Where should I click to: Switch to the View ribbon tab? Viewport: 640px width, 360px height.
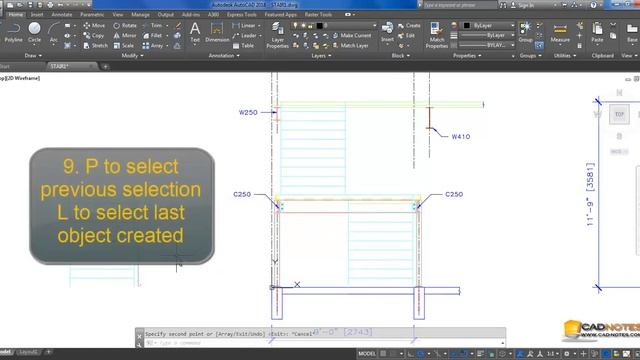pos(118,14)
